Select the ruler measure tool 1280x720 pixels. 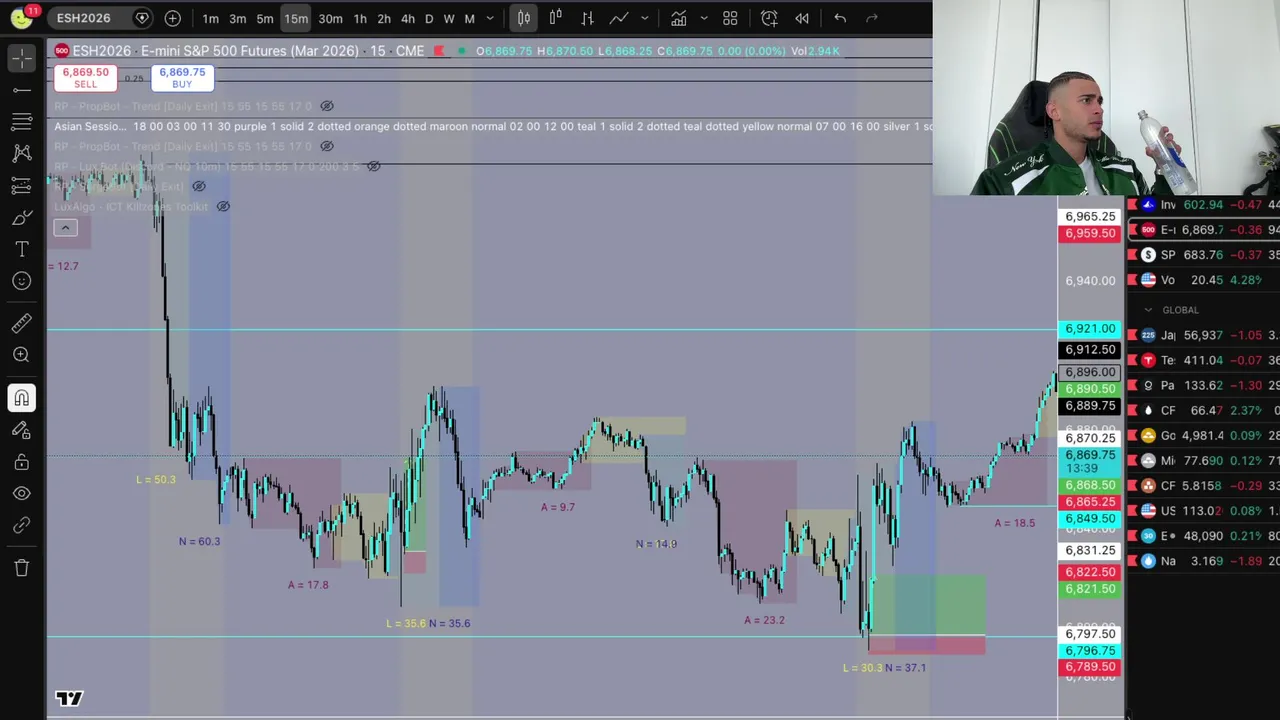tap(21, 323)
